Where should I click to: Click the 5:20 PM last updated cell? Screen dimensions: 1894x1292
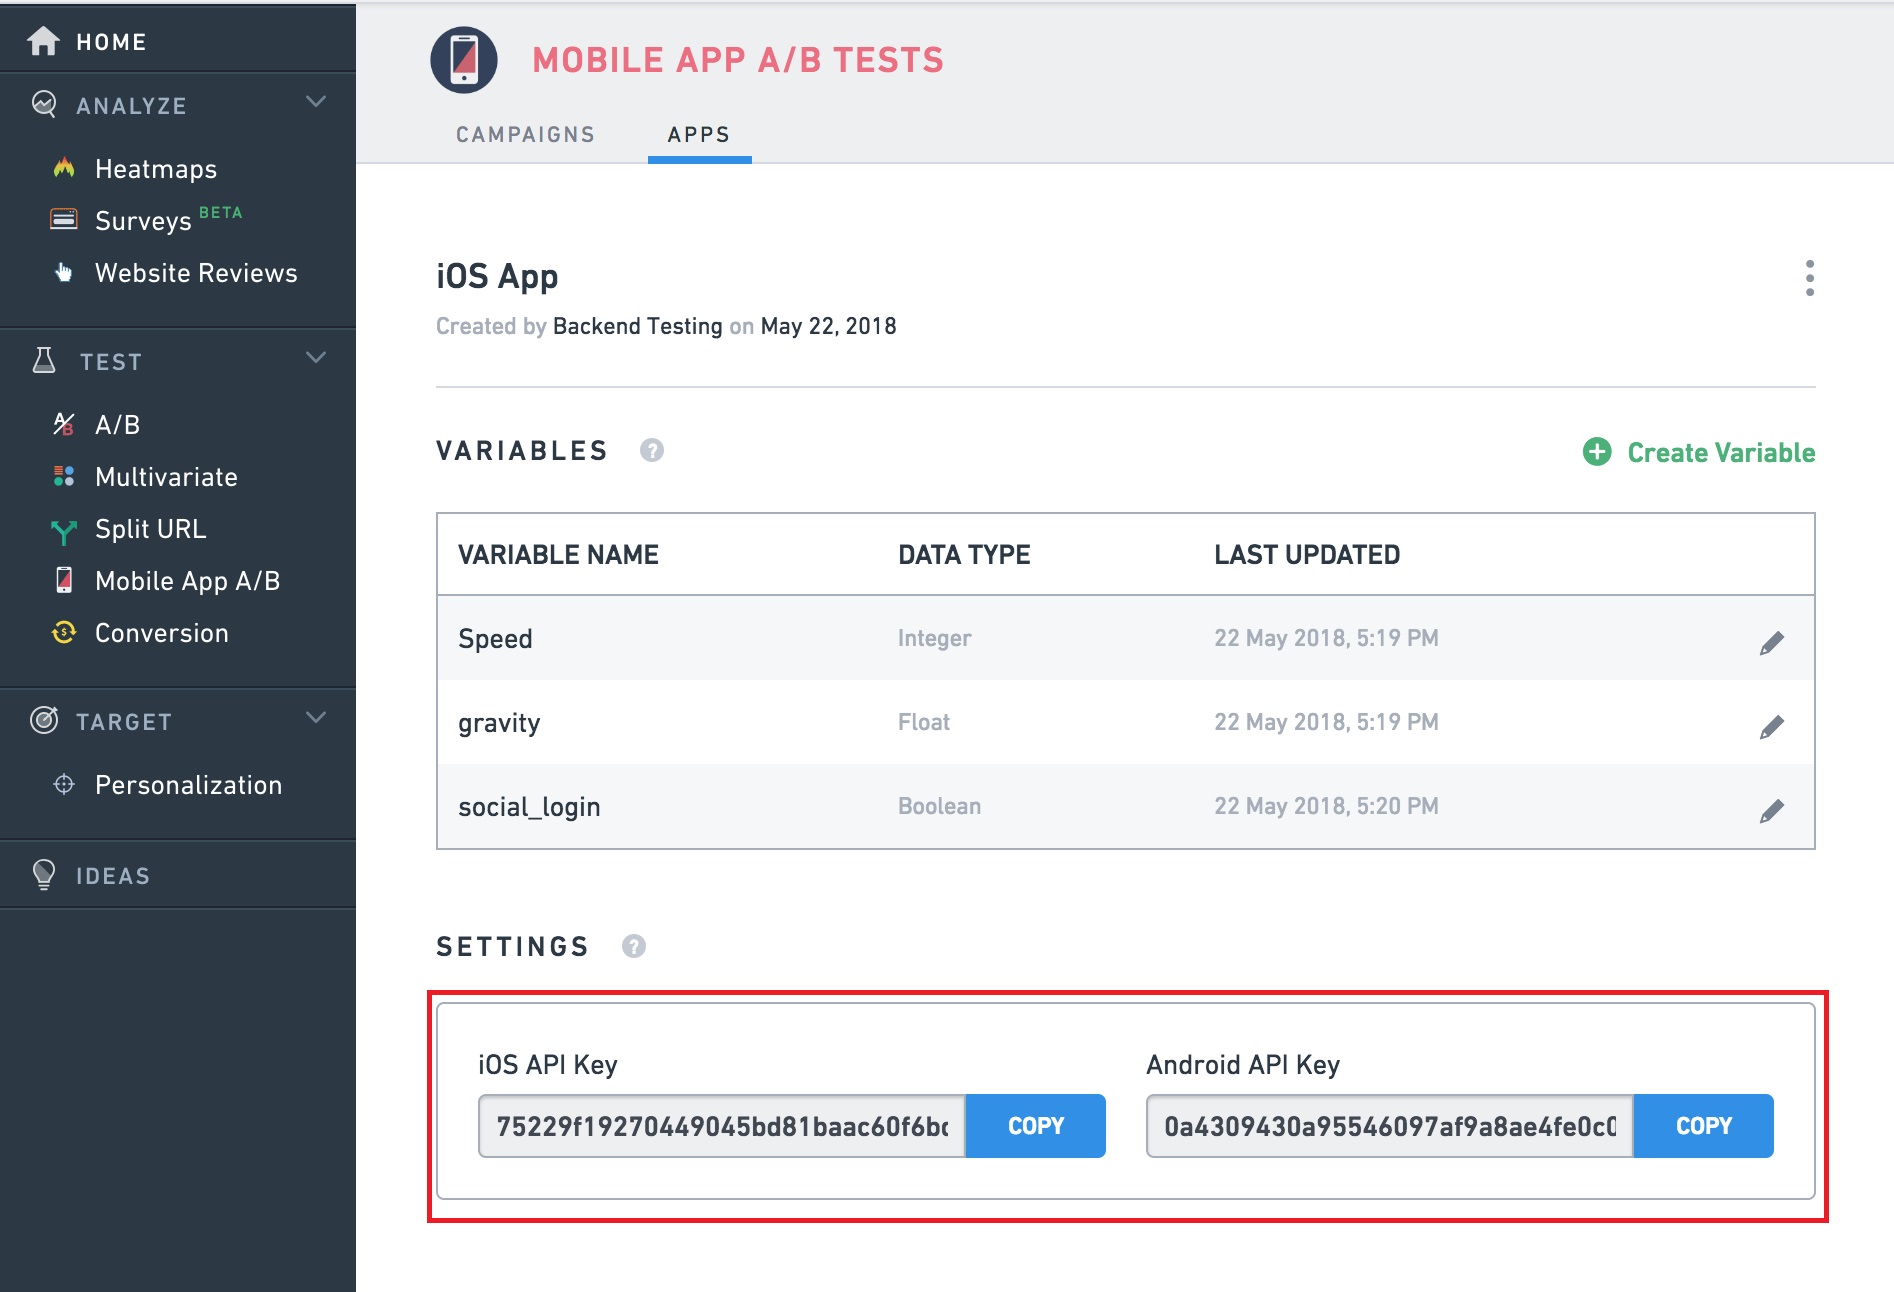(1326, 806)
